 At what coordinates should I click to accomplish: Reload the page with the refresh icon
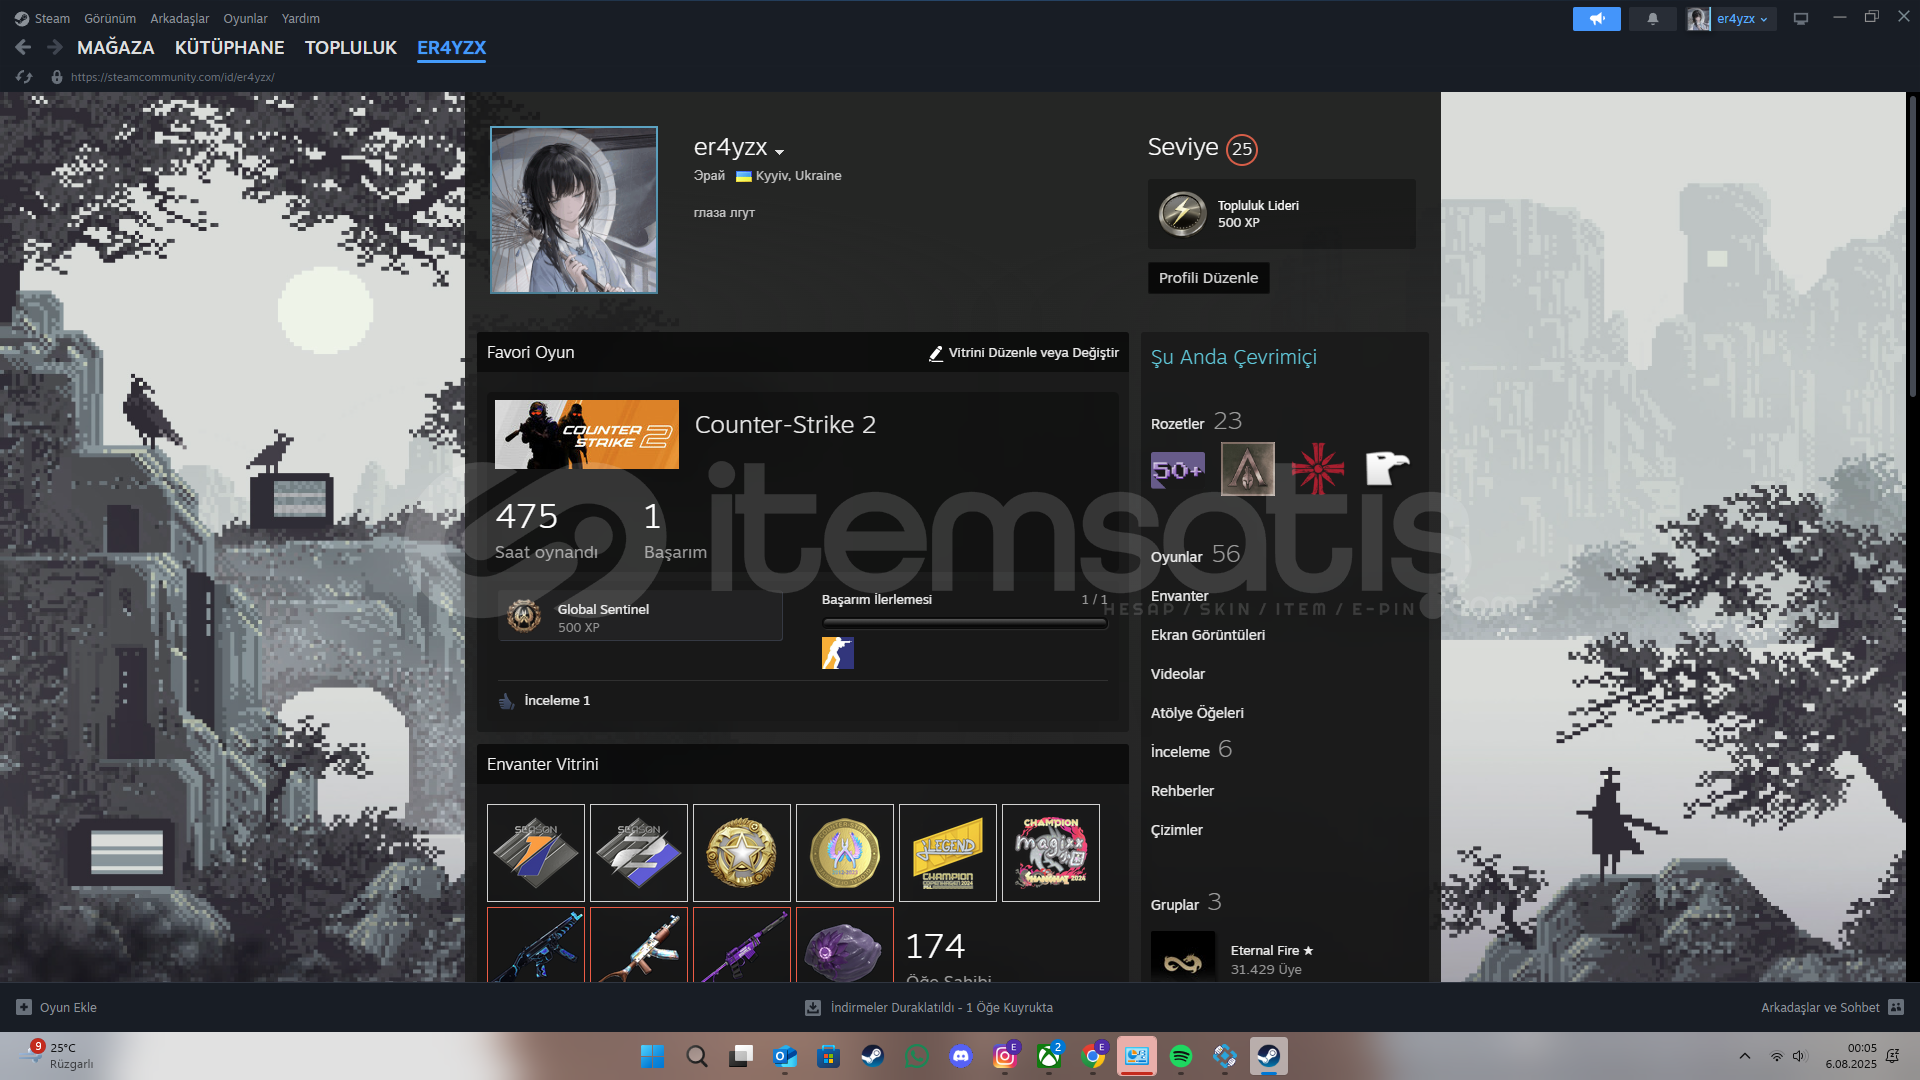tap(24, 77)
